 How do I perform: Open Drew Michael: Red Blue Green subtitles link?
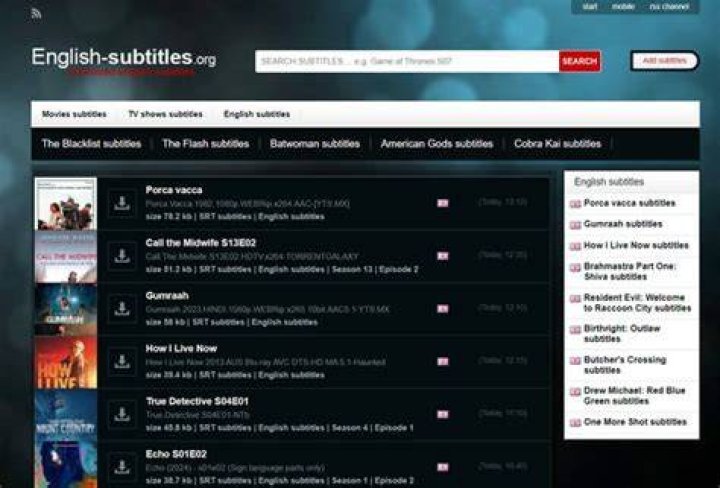click(x=635, y=396)
